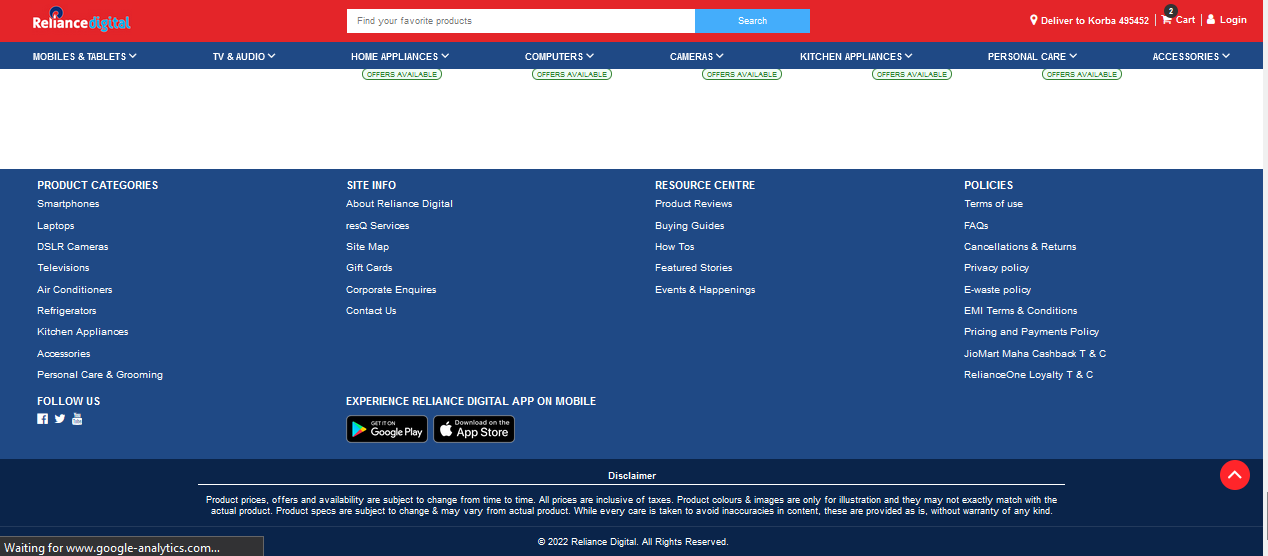Click the Deliver to Korba 495452 location pin
This screenshot has height=556, width=1268.
point(1034,20)
